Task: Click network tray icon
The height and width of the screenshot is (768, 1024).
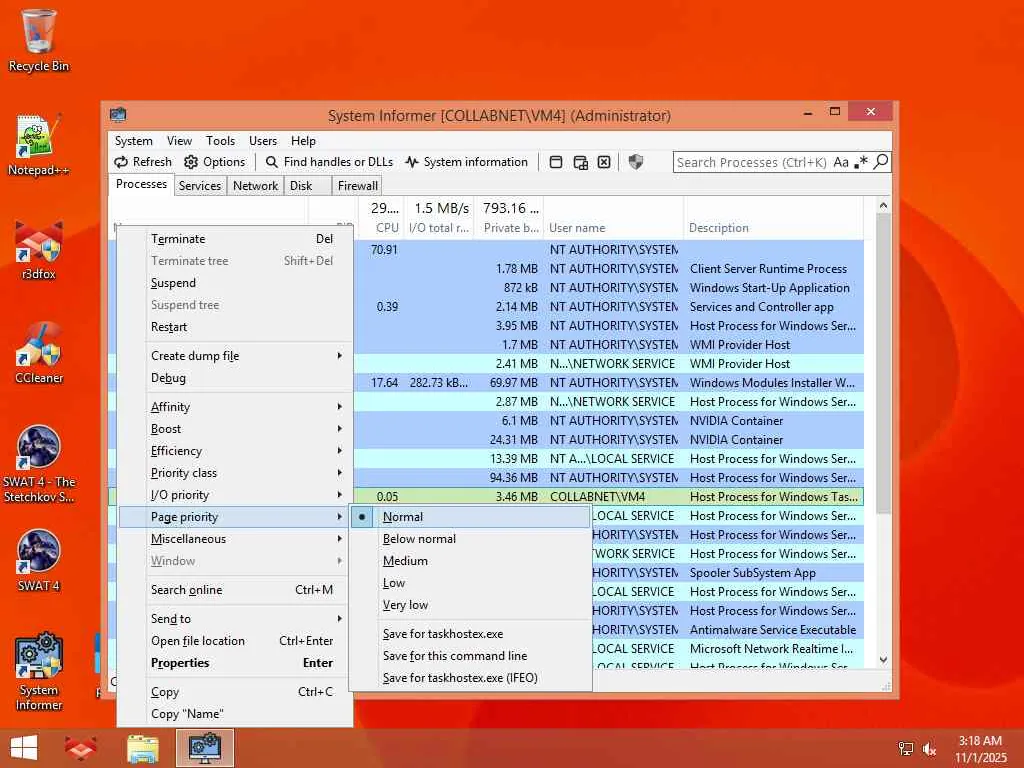Action: (905, 749)
